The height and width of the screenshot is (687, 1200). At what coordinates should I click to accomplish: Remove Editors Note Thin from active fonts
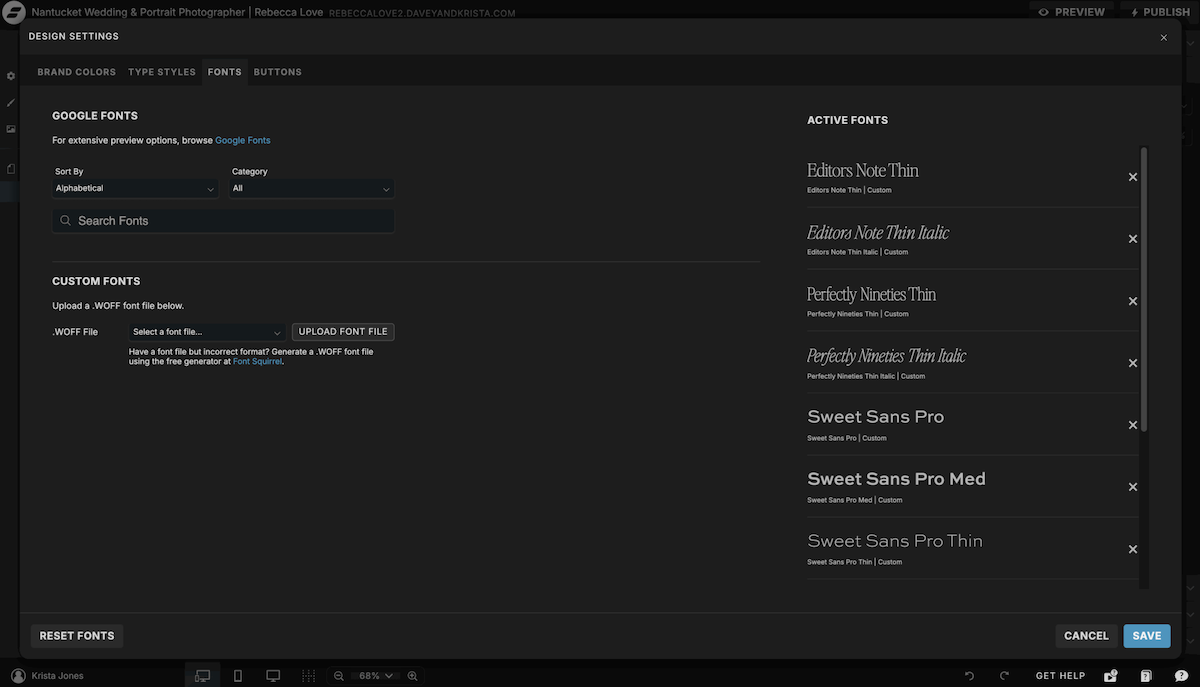tap(1133, 177)
